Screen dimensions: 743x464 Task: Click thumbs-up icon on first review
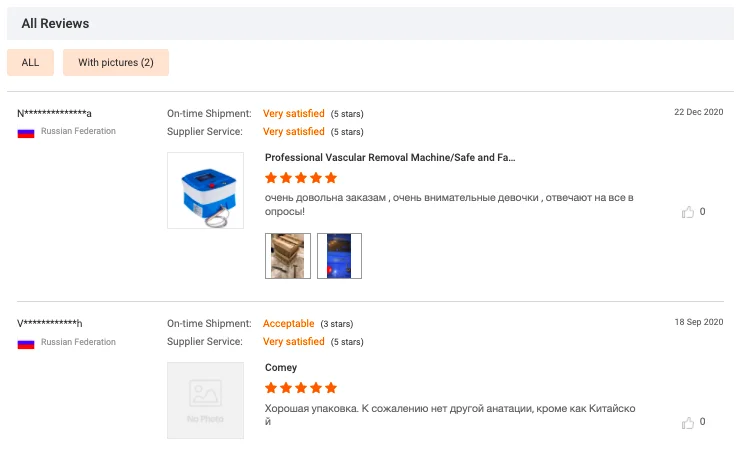tap(688, 212)
